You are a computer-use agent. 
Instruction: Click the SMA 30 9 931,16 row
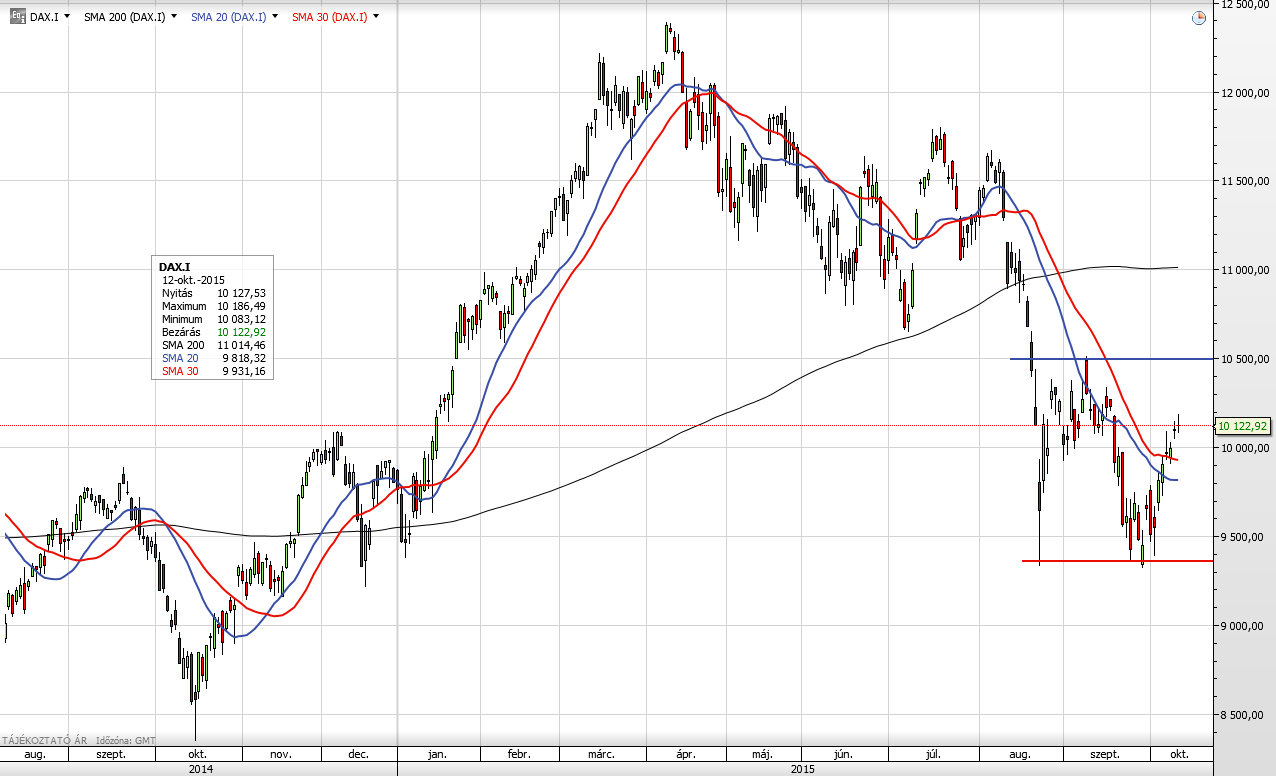212,371
